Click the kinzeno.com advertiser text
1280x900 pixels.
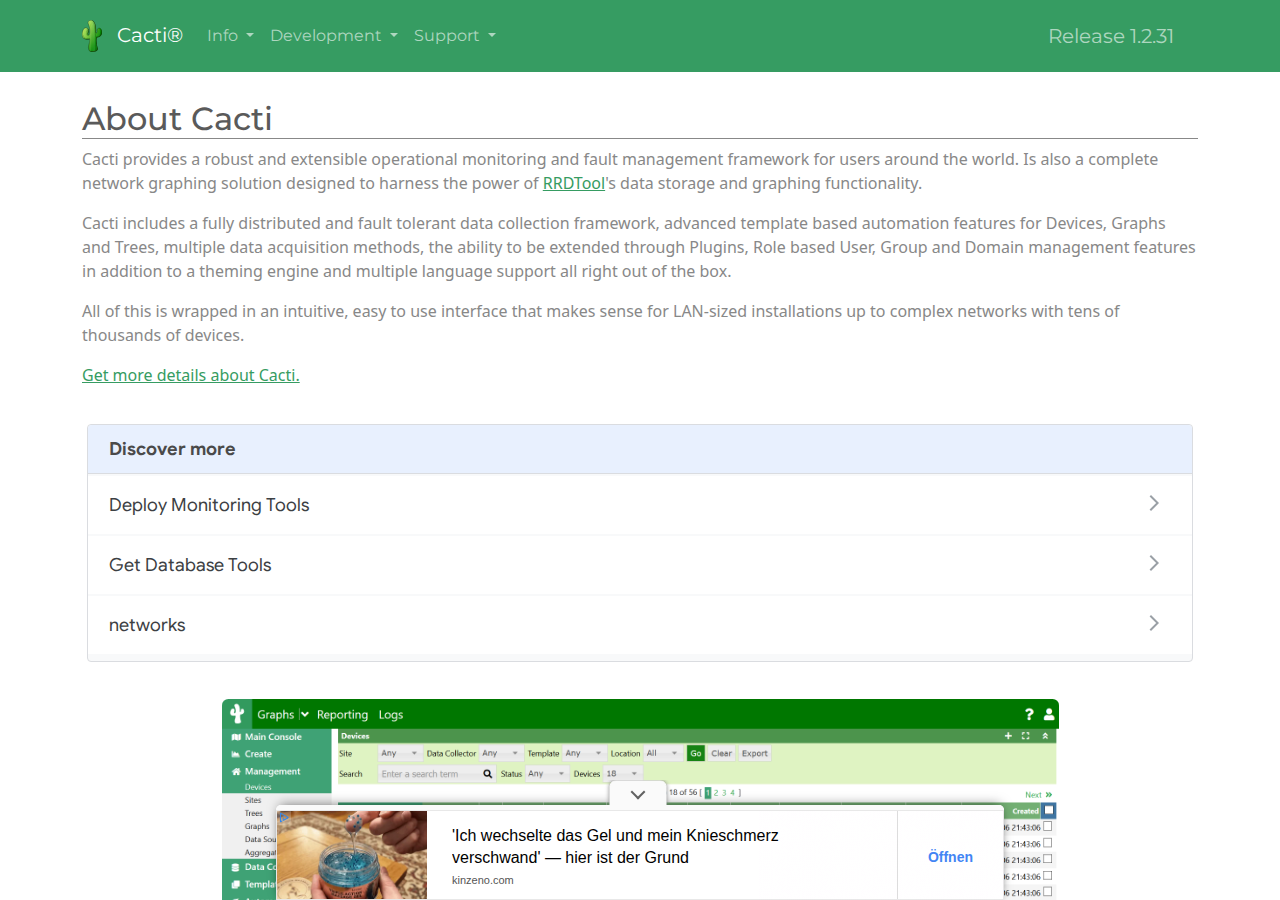[x=483, y=880]
